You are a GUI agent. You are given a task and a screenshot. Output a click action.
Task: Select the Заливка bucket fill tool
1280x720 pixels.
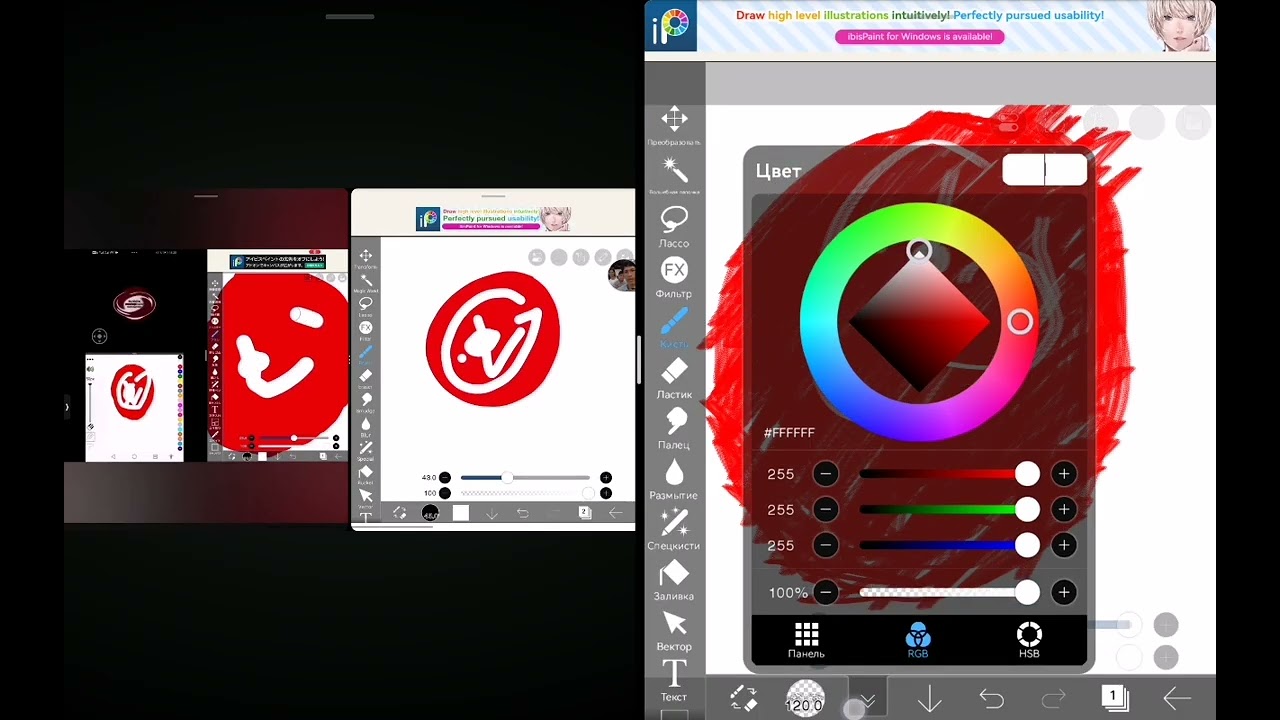point(674,579)
